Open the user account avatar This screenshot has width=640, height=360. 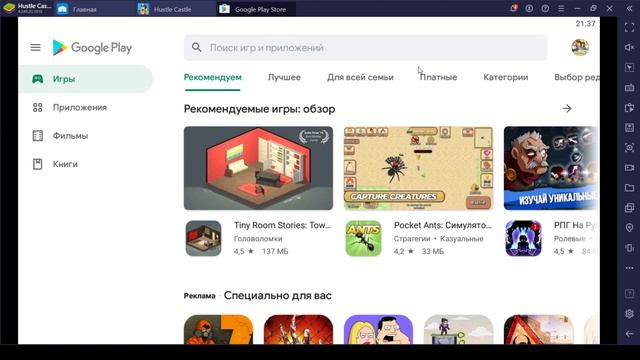click(x=580, y=47)
